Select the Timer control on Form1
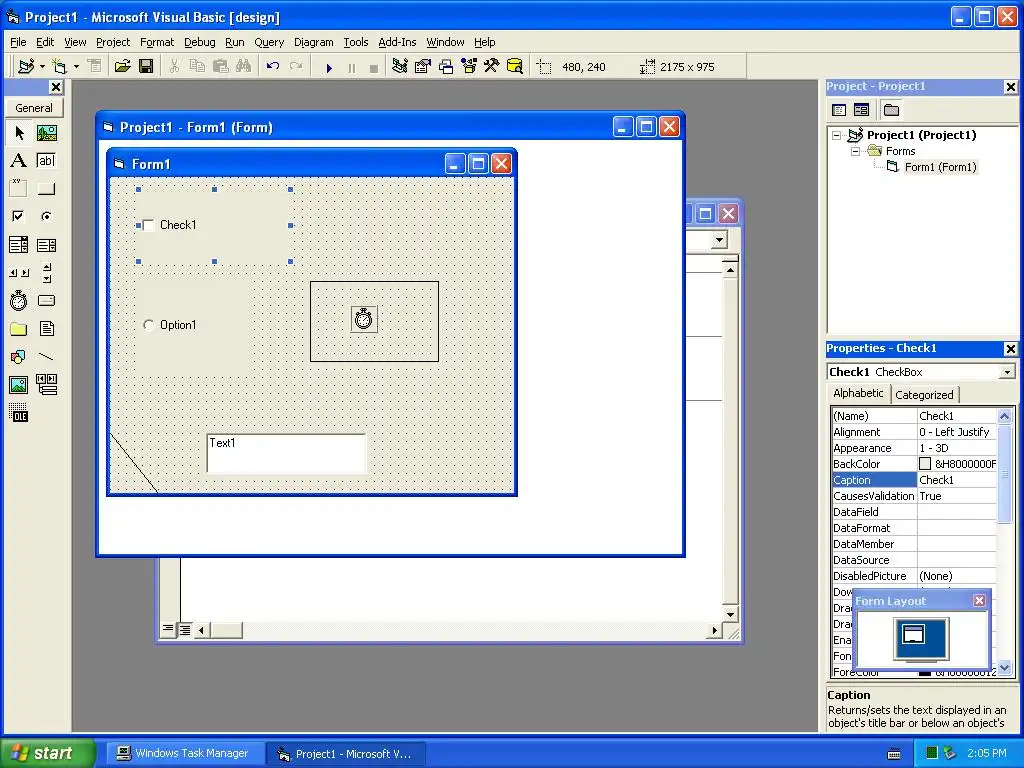Screen dimensions: 1024x768 (364, 319)
